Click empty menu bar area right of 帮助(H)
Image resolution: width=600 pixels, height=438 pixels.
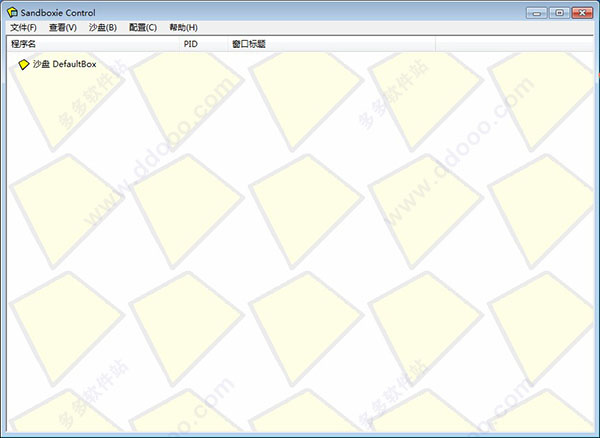[x=400, y=28]
